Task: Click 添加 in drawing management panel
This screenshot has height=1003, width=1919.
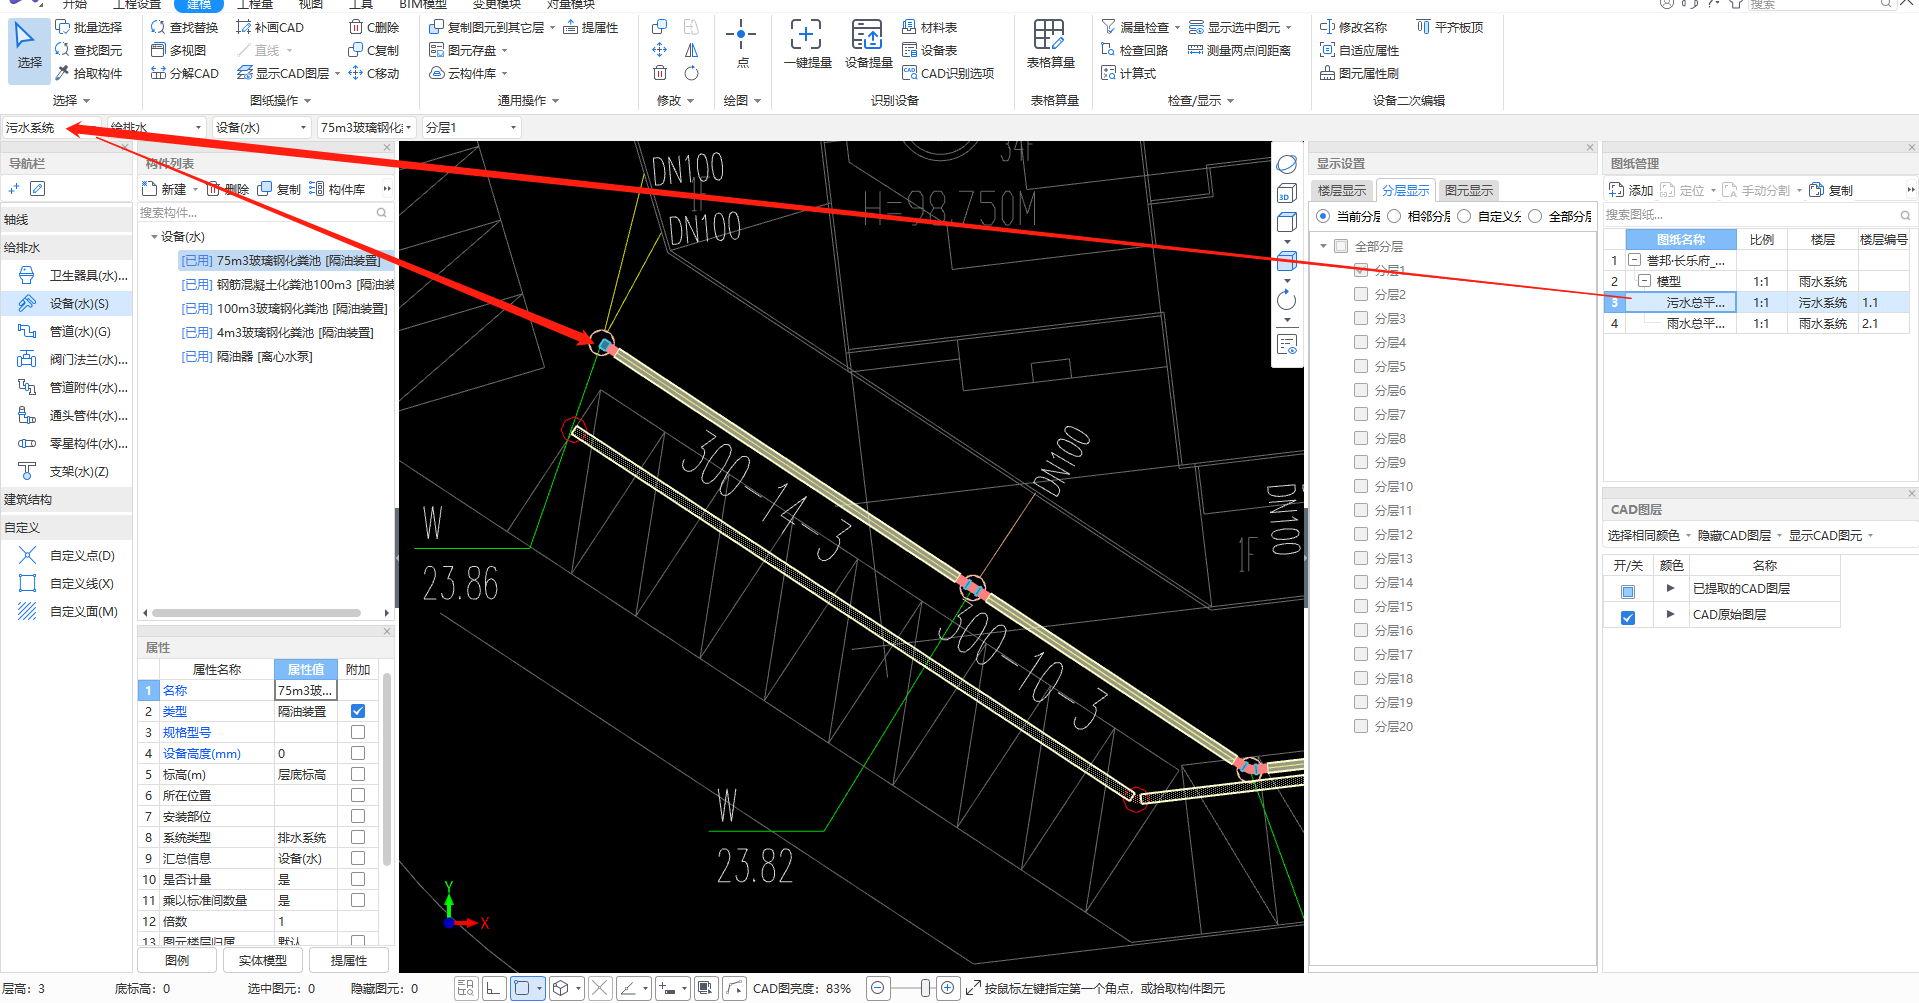Action: click(1630, 190)
